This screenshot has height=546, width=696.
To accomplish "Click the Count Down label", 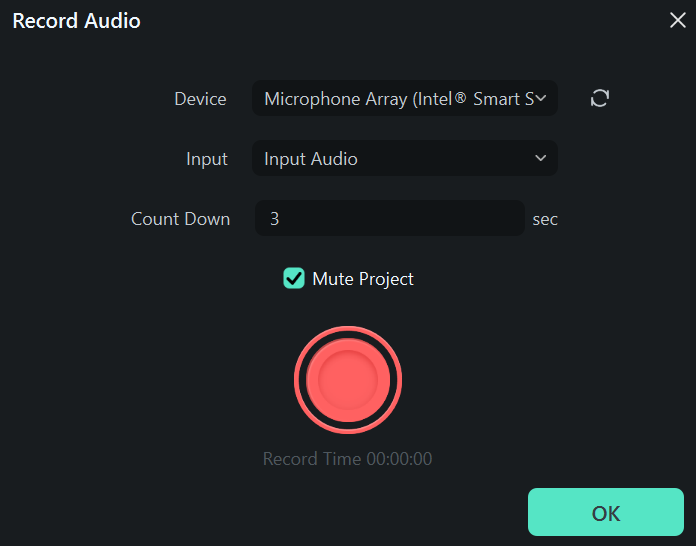I will tap(180, 219).
